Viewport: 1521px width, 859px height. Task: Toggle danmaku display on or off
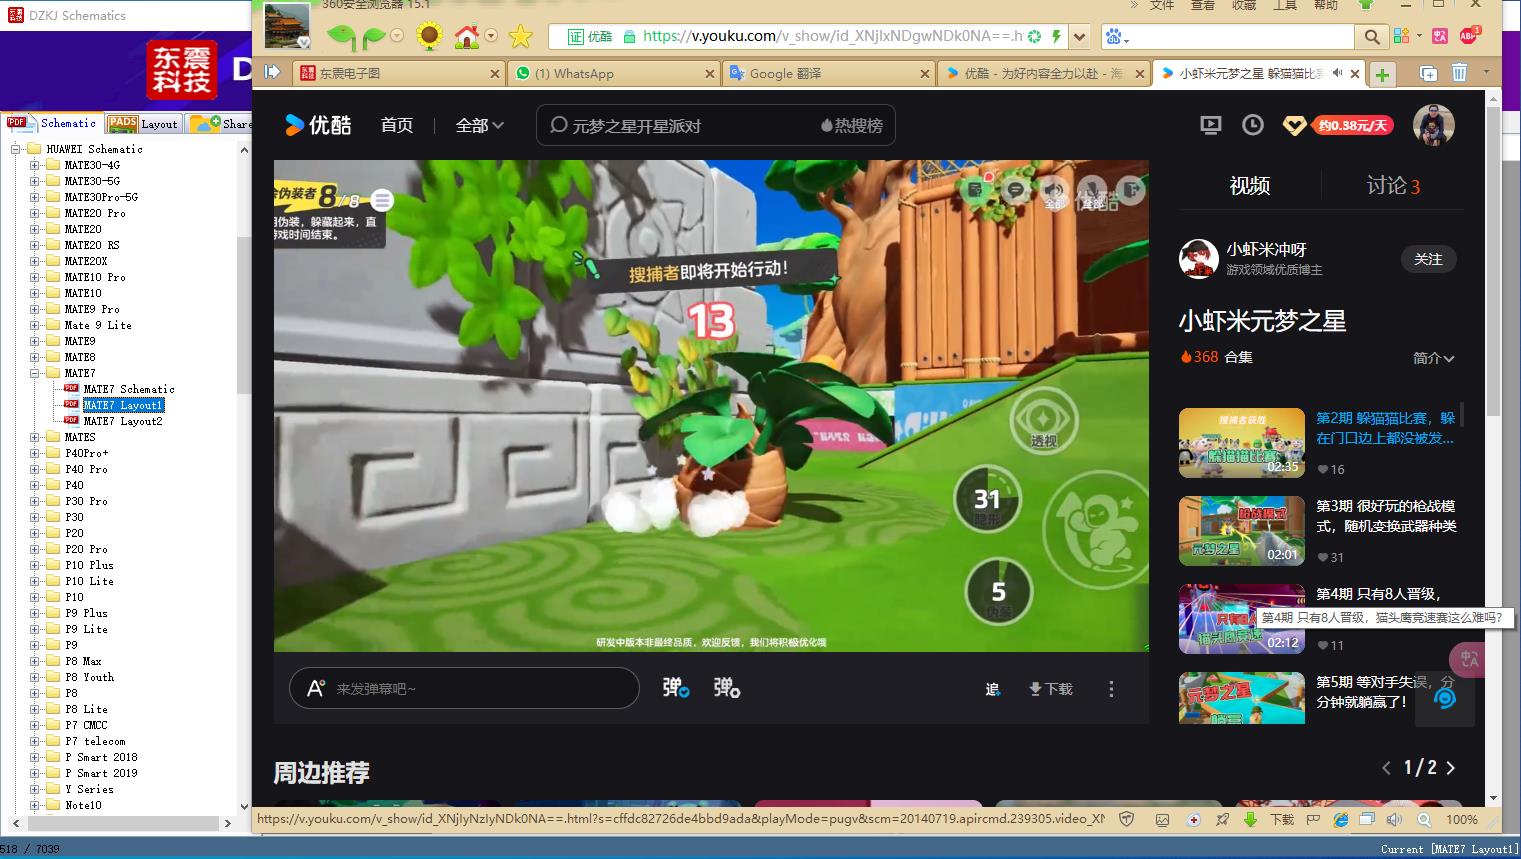[x=676, y=688]
